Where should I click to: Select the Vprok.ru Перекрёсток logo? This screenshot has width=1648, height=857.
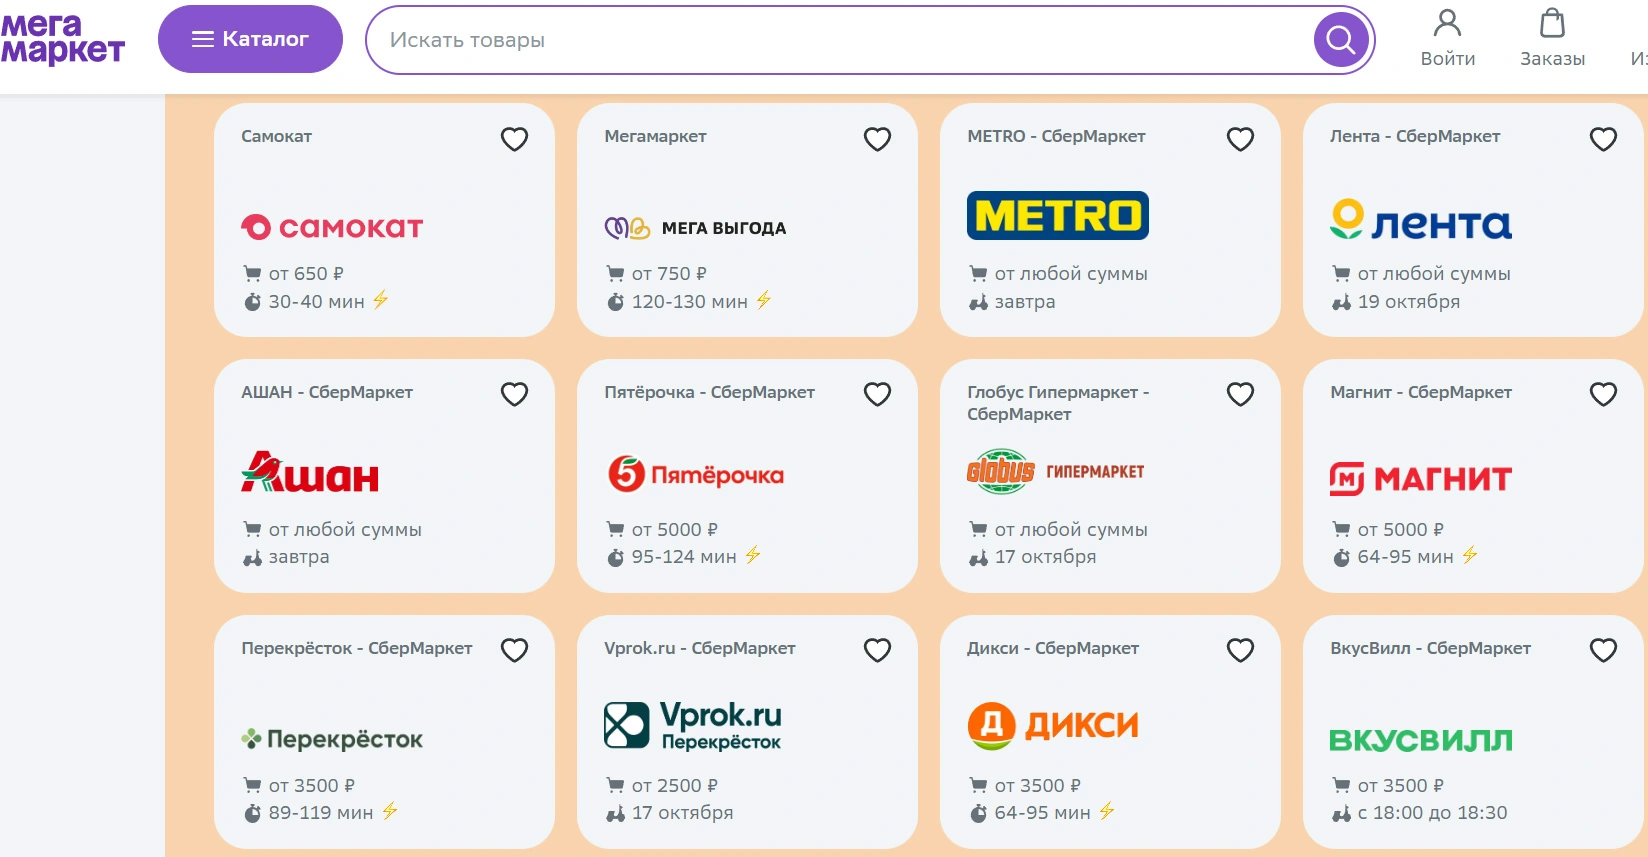click(693, 725)
